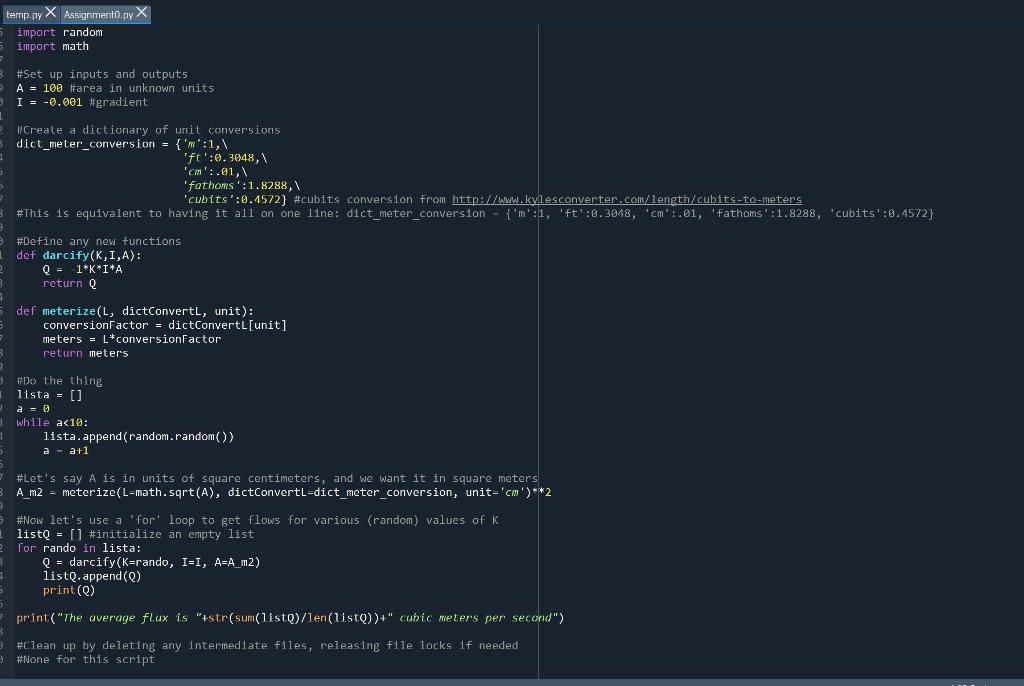Click the vertical ruler guide line
The height and width of the screenshot is (686, 1024).
538,350
